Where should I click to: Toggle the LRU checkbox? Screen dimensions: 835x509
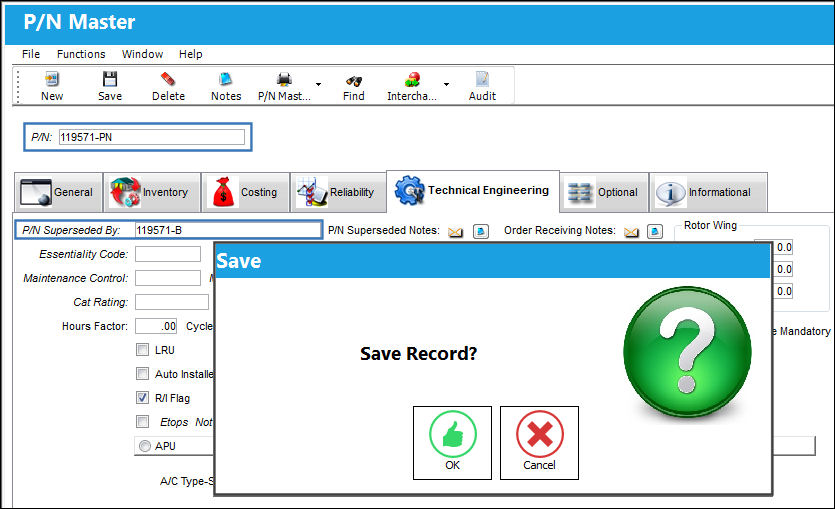click(x=142, y=350)
